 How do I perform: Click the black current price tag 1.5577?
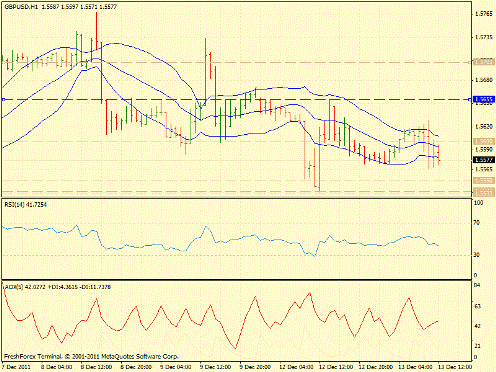(484, 160)
